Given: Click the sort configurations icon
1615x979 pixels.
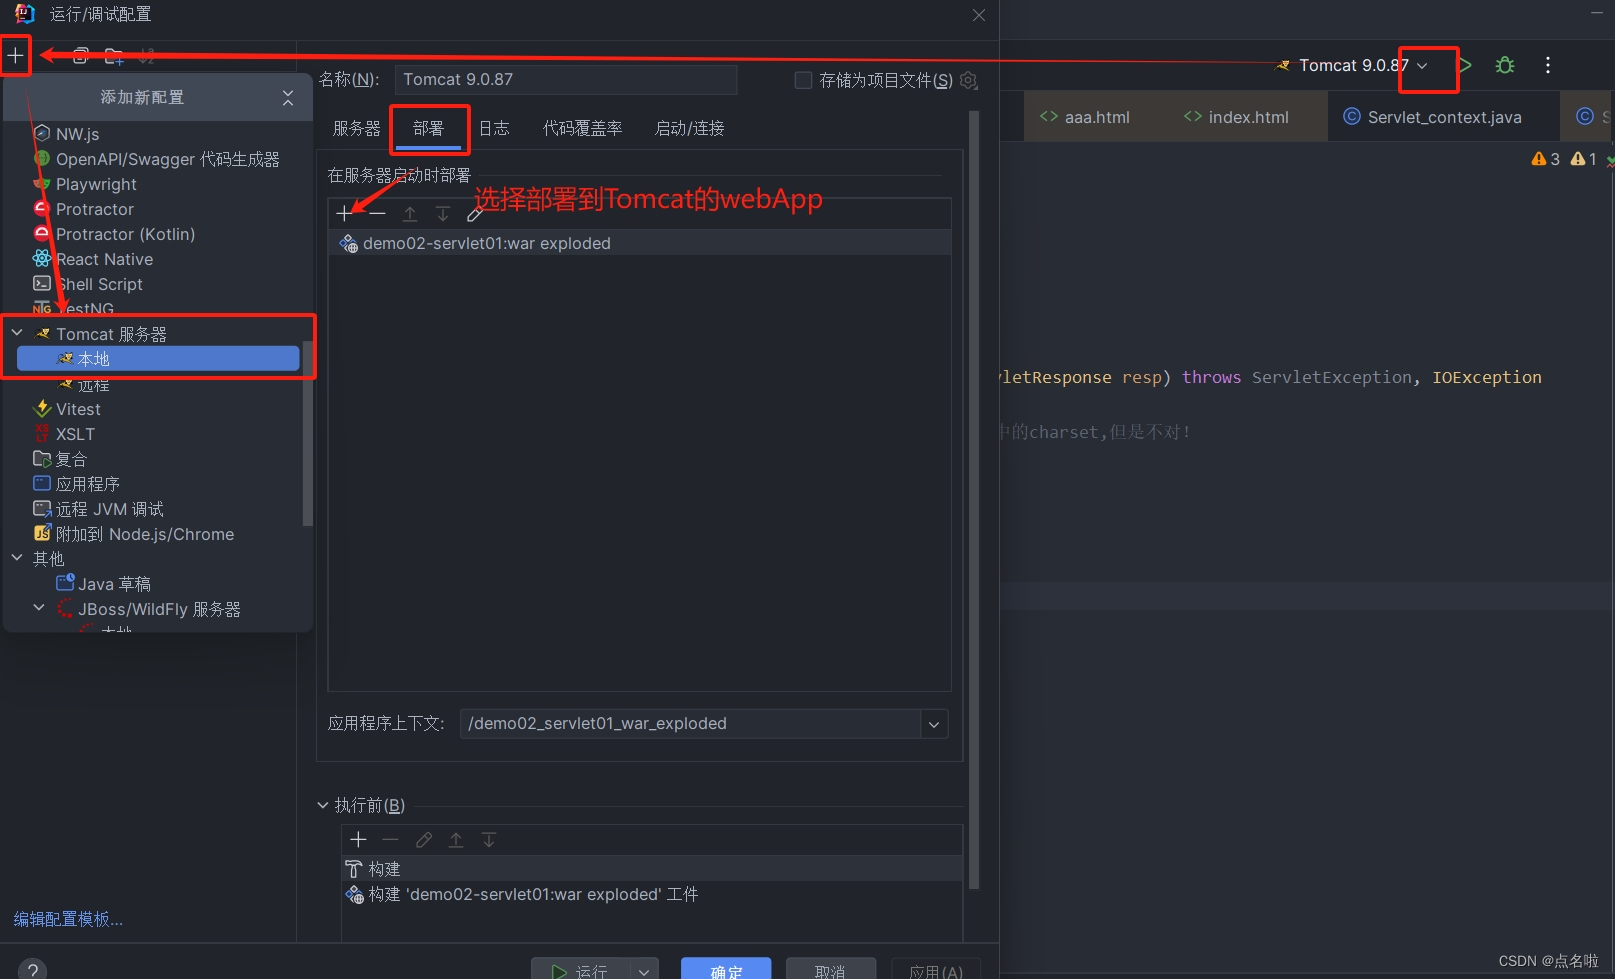Looking at the screenshot, I should click(147, 56).
